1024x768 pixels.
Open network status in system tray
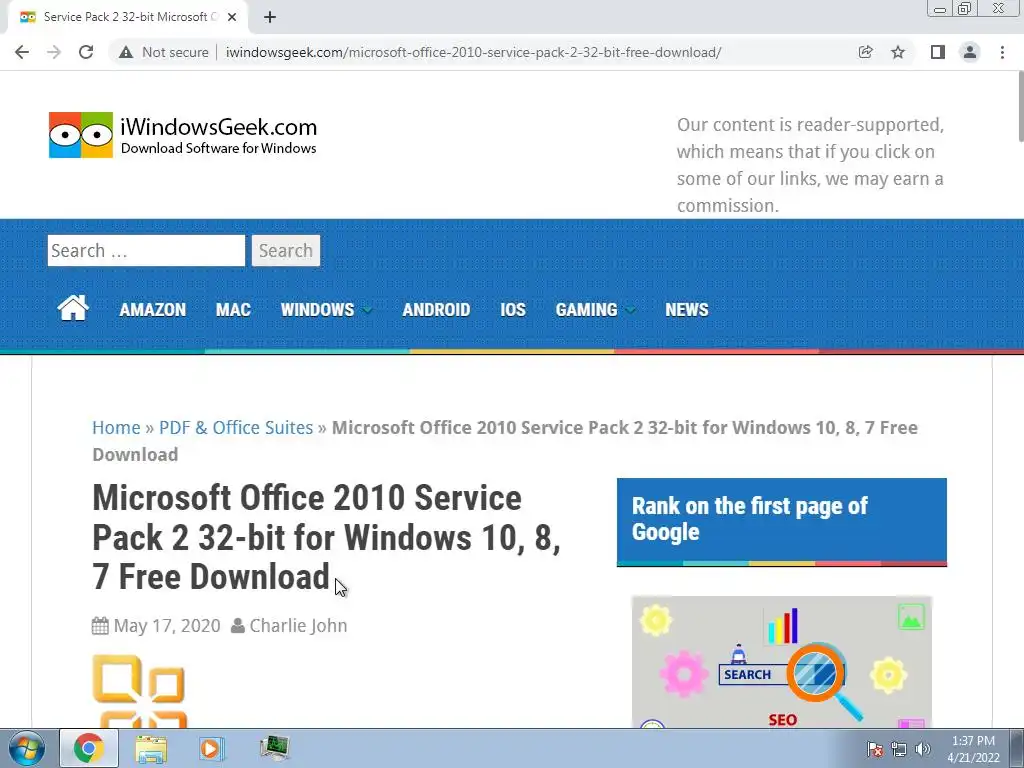(x=899, y=749)
